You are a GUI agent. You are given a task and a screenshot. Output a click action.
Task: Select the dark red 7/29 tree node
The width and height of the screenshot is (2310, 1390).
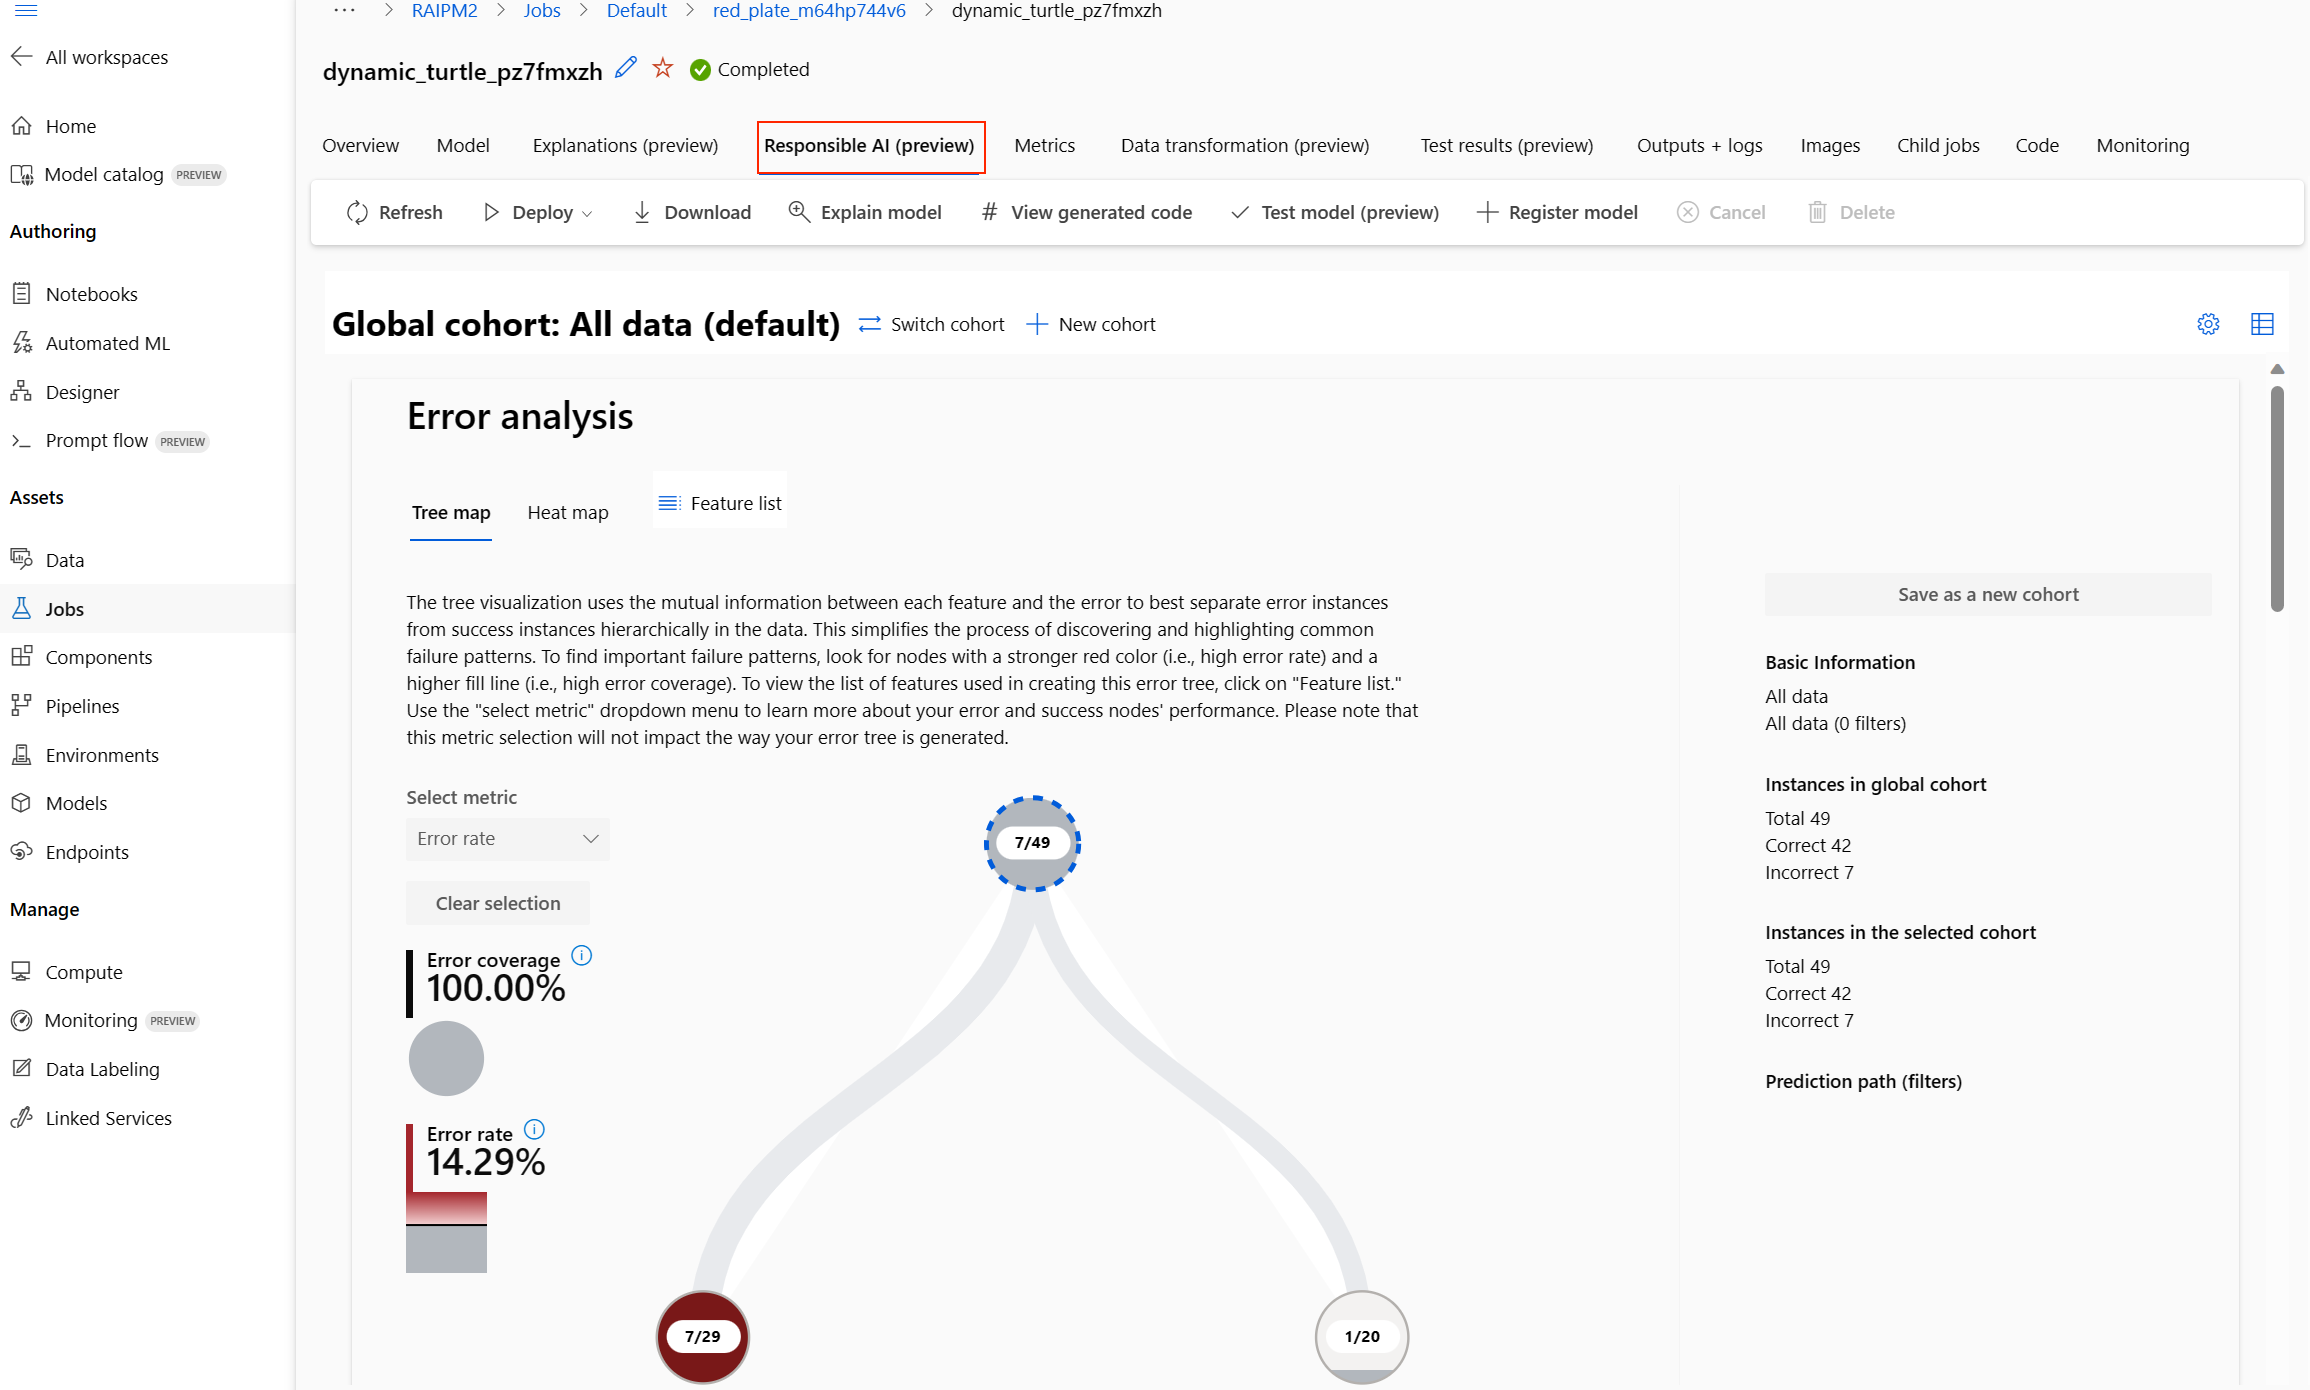pos(702,1336)
